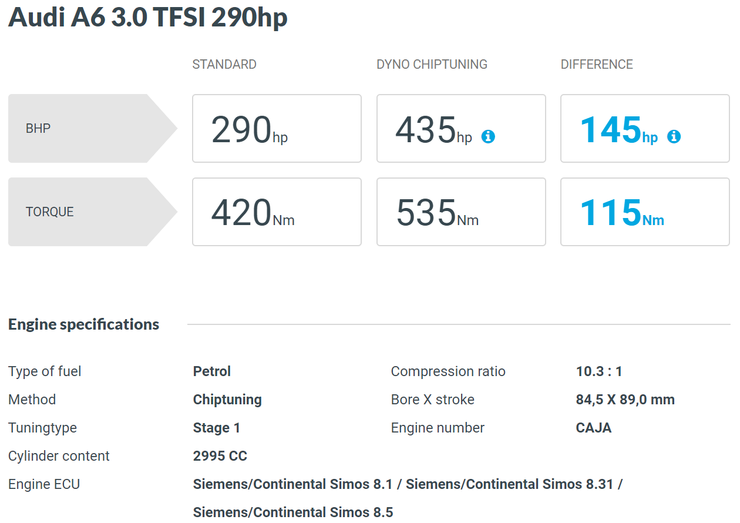
Task: Select the Stage 1 tuning type value
Action: click(x=217, y=428)
